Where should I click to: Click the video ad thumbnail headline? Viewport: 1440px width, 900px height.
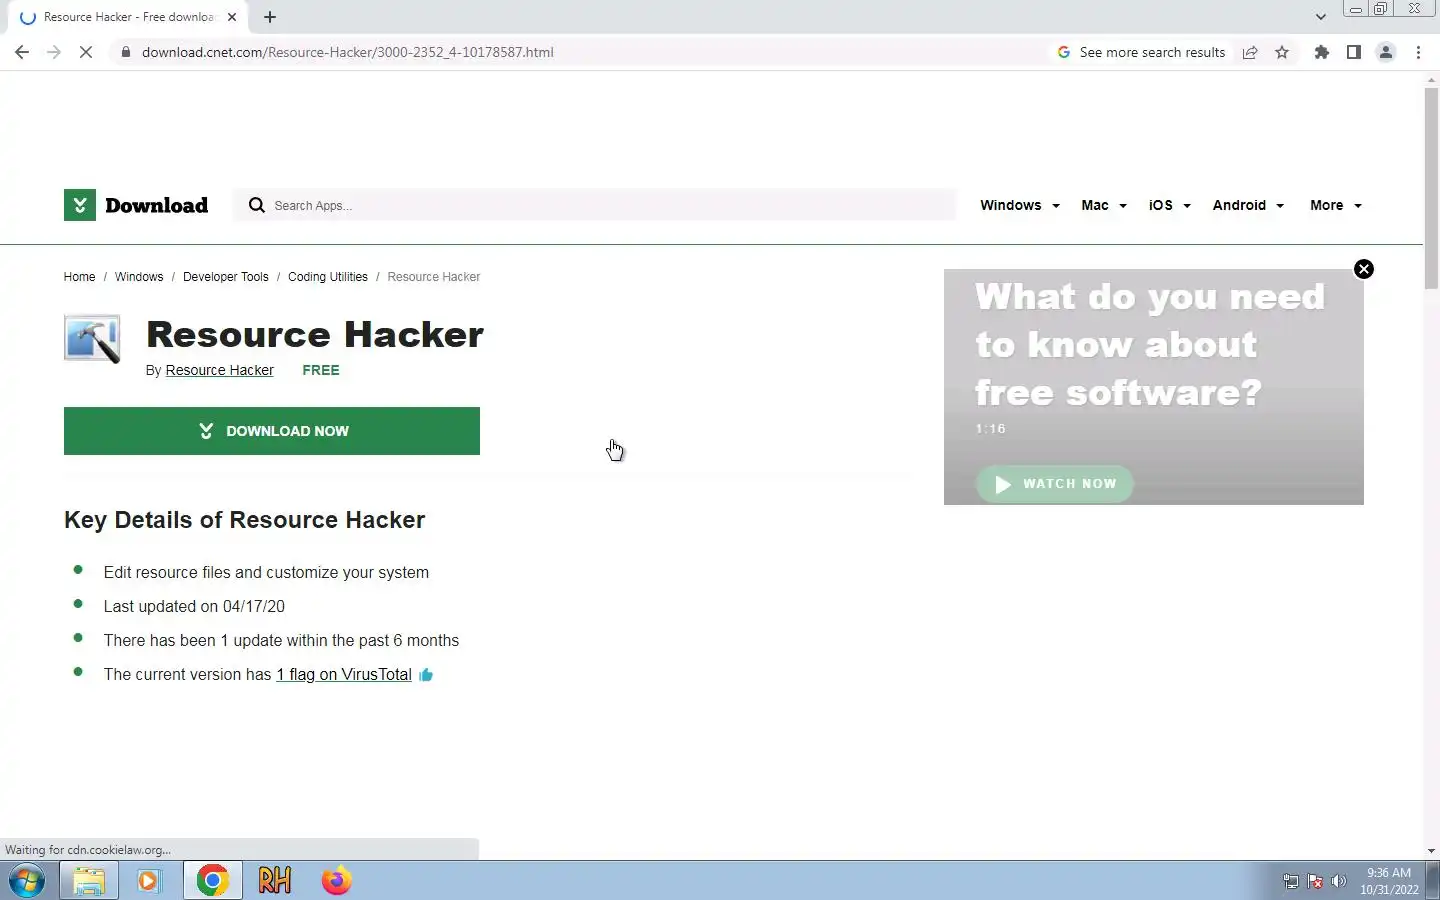(1150, 345)
